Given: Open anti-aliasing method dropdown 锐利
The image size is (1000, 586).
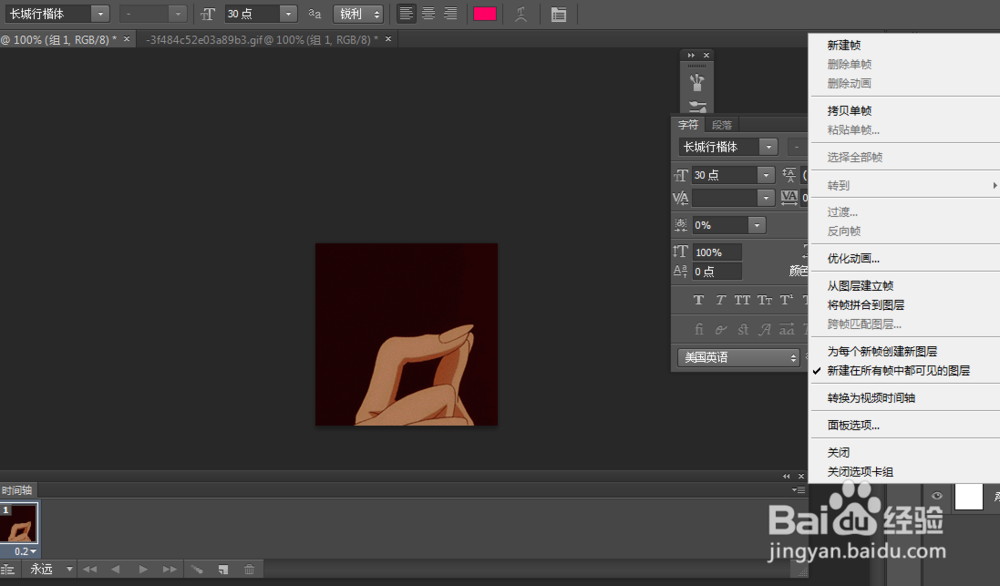Looking at the screenshot, I should pos(358,13).
